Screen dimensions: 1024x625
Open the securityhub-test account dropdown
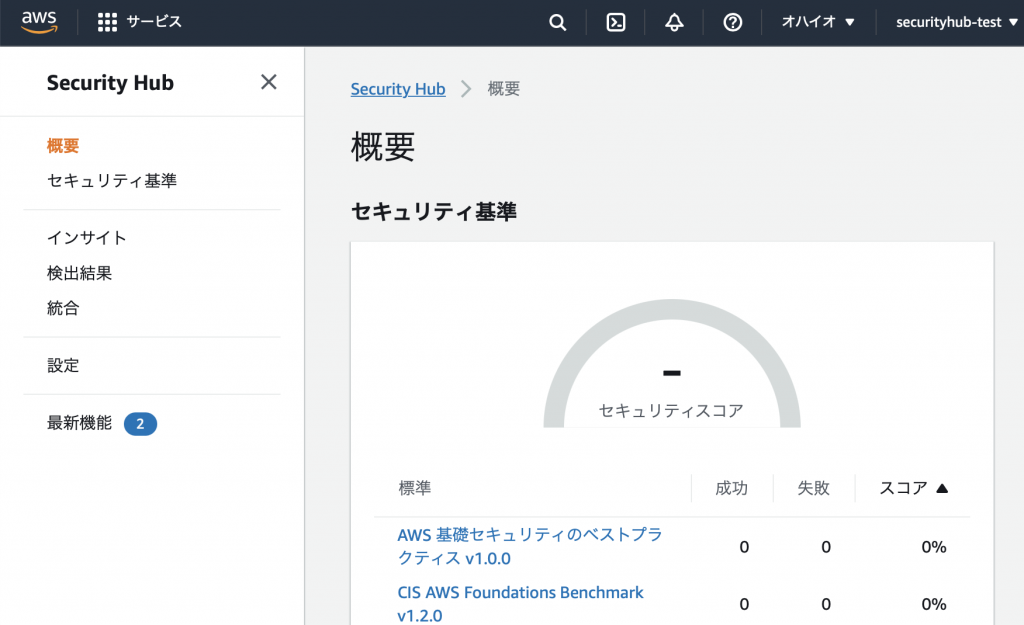click(957, 22)
